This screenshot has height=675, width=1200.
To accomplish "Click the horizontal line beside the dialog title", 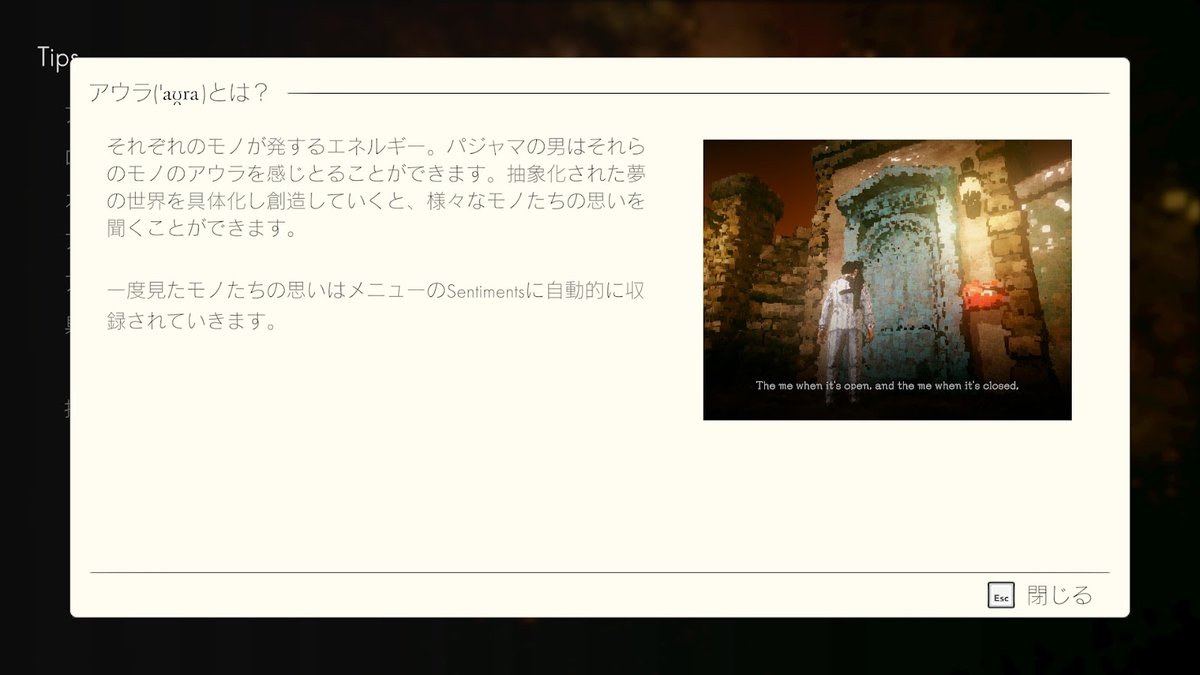I will click(700, 93).
